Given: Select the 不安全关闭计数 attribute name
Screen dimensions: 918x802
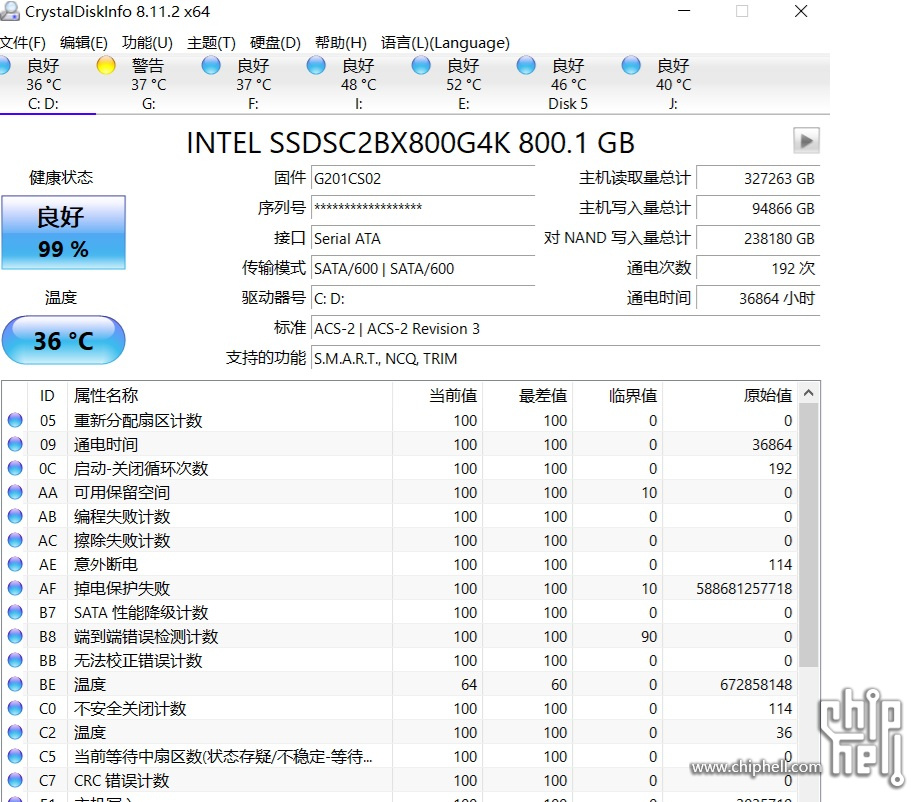Looking at the screenshot, I should point(130,708).
